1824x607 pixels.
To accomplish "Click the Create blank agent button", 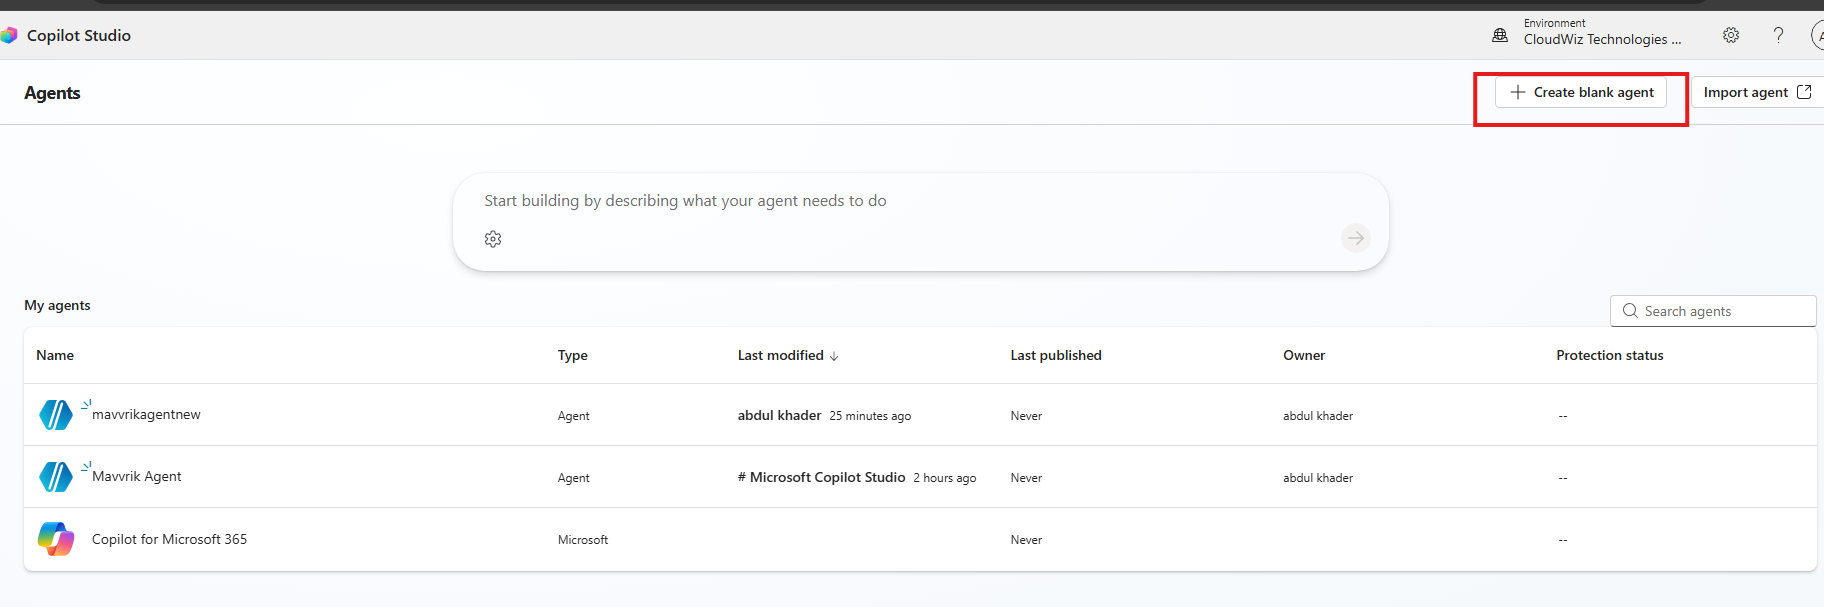I will [1581, 92].
